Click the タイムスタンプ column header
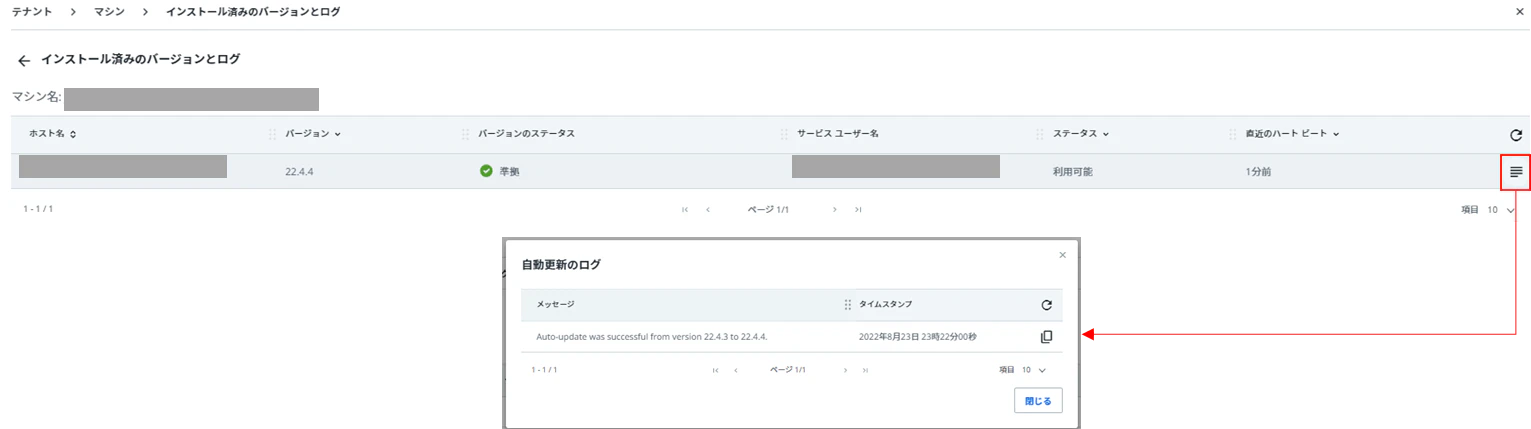Image resolution: width=1531 pixels, height=429 pixels. click(x=885, y=304)
